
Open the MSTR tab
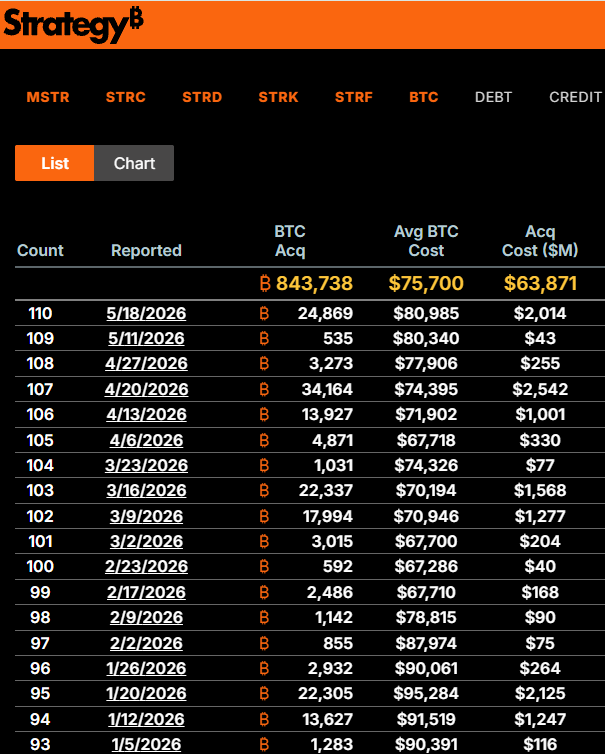pyautogui.click(x=48, y=97)
